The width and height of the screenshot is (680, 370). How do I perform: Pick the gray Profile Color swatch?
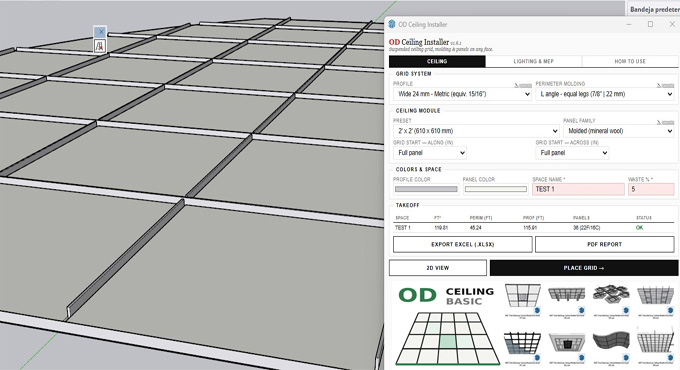(x=426, y=189)
